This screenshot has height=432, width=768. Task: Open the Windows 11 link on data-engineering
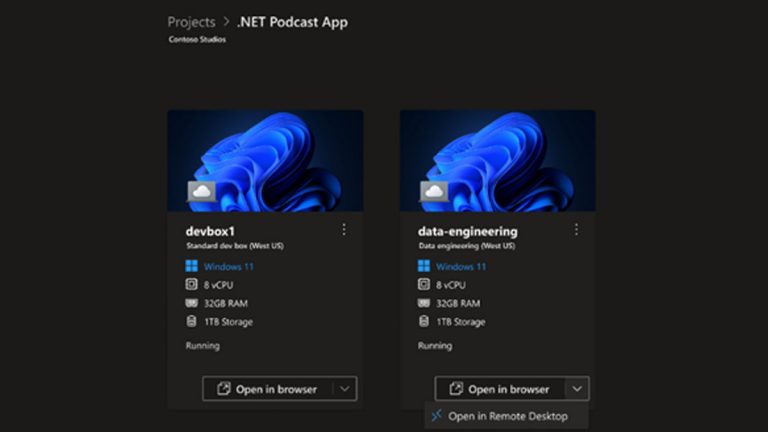click(x=461, y=266)
